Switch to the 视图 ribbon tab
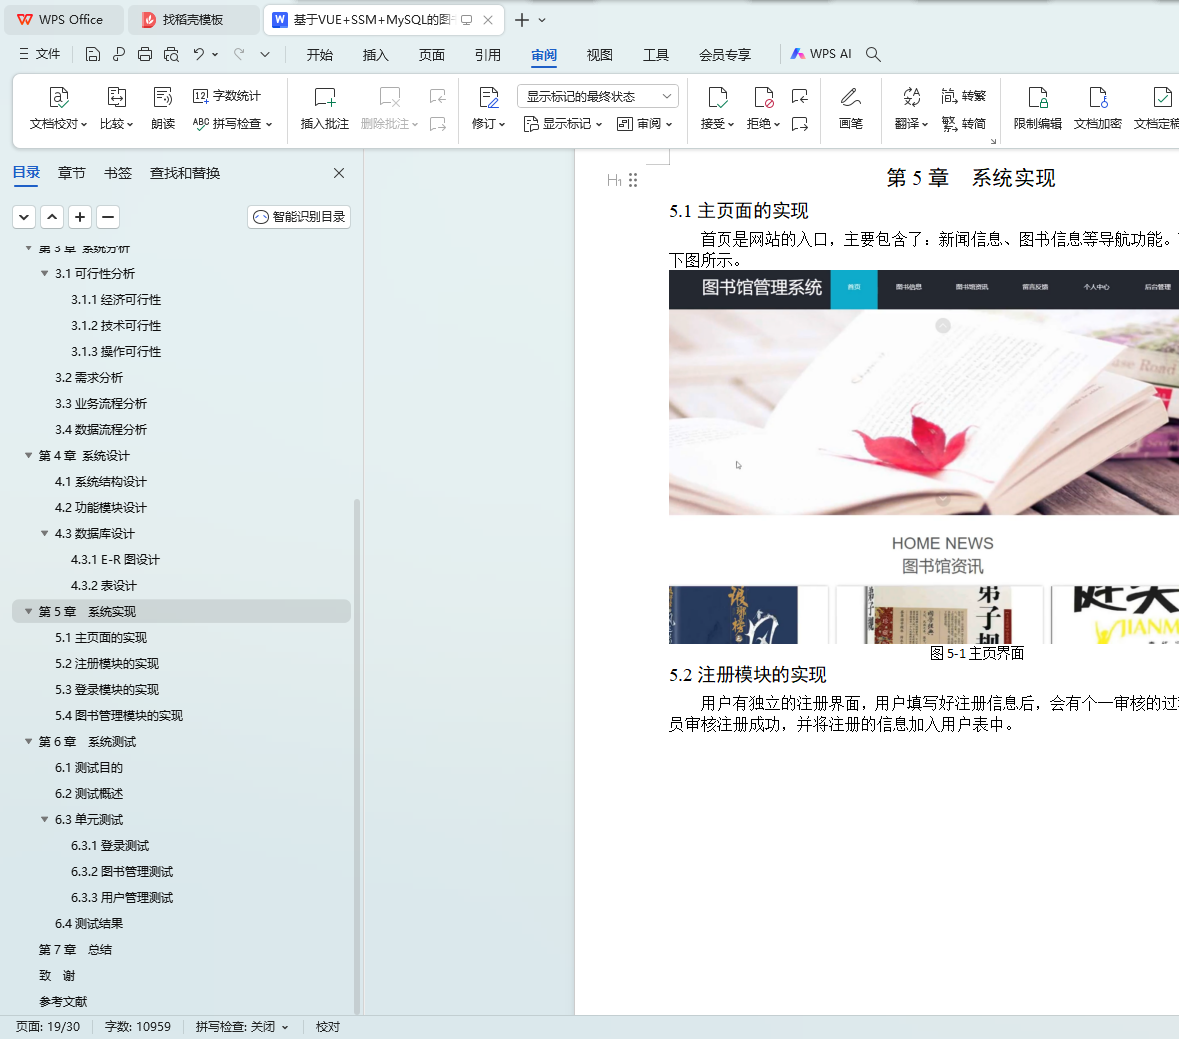Viewport: 1179px width, 1039px height. tap(599, 55)
